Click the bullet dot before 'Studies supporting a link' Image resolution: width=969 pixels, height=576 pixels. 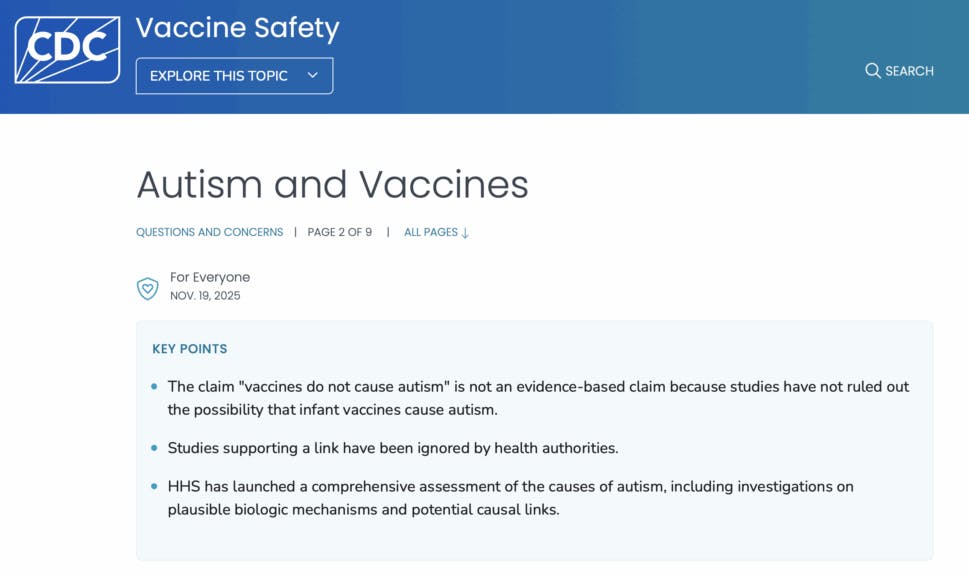[154, 448]
